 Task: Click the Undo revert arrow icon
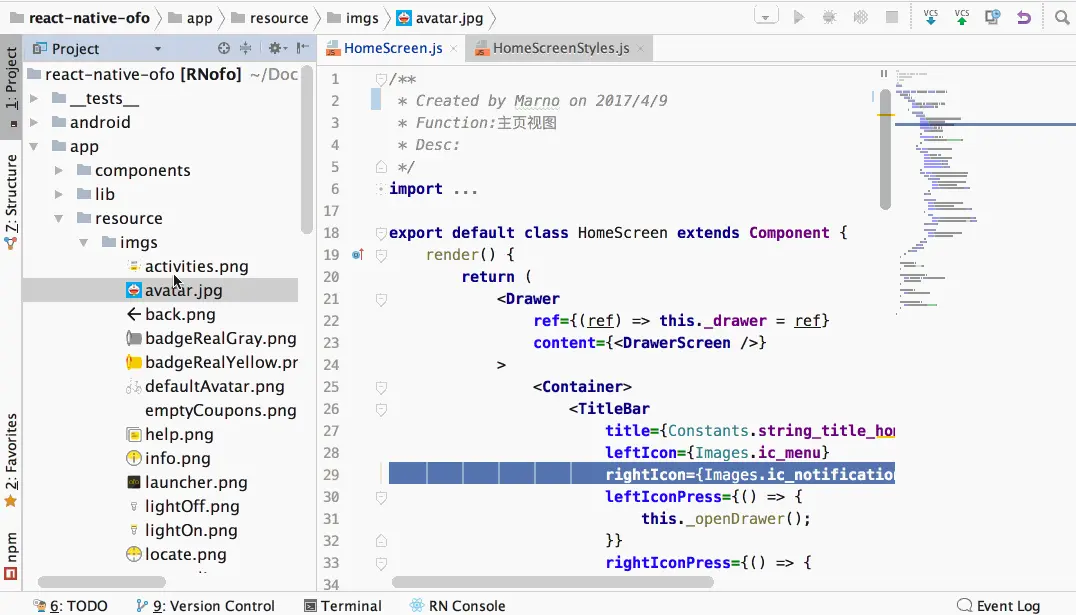1023,17
